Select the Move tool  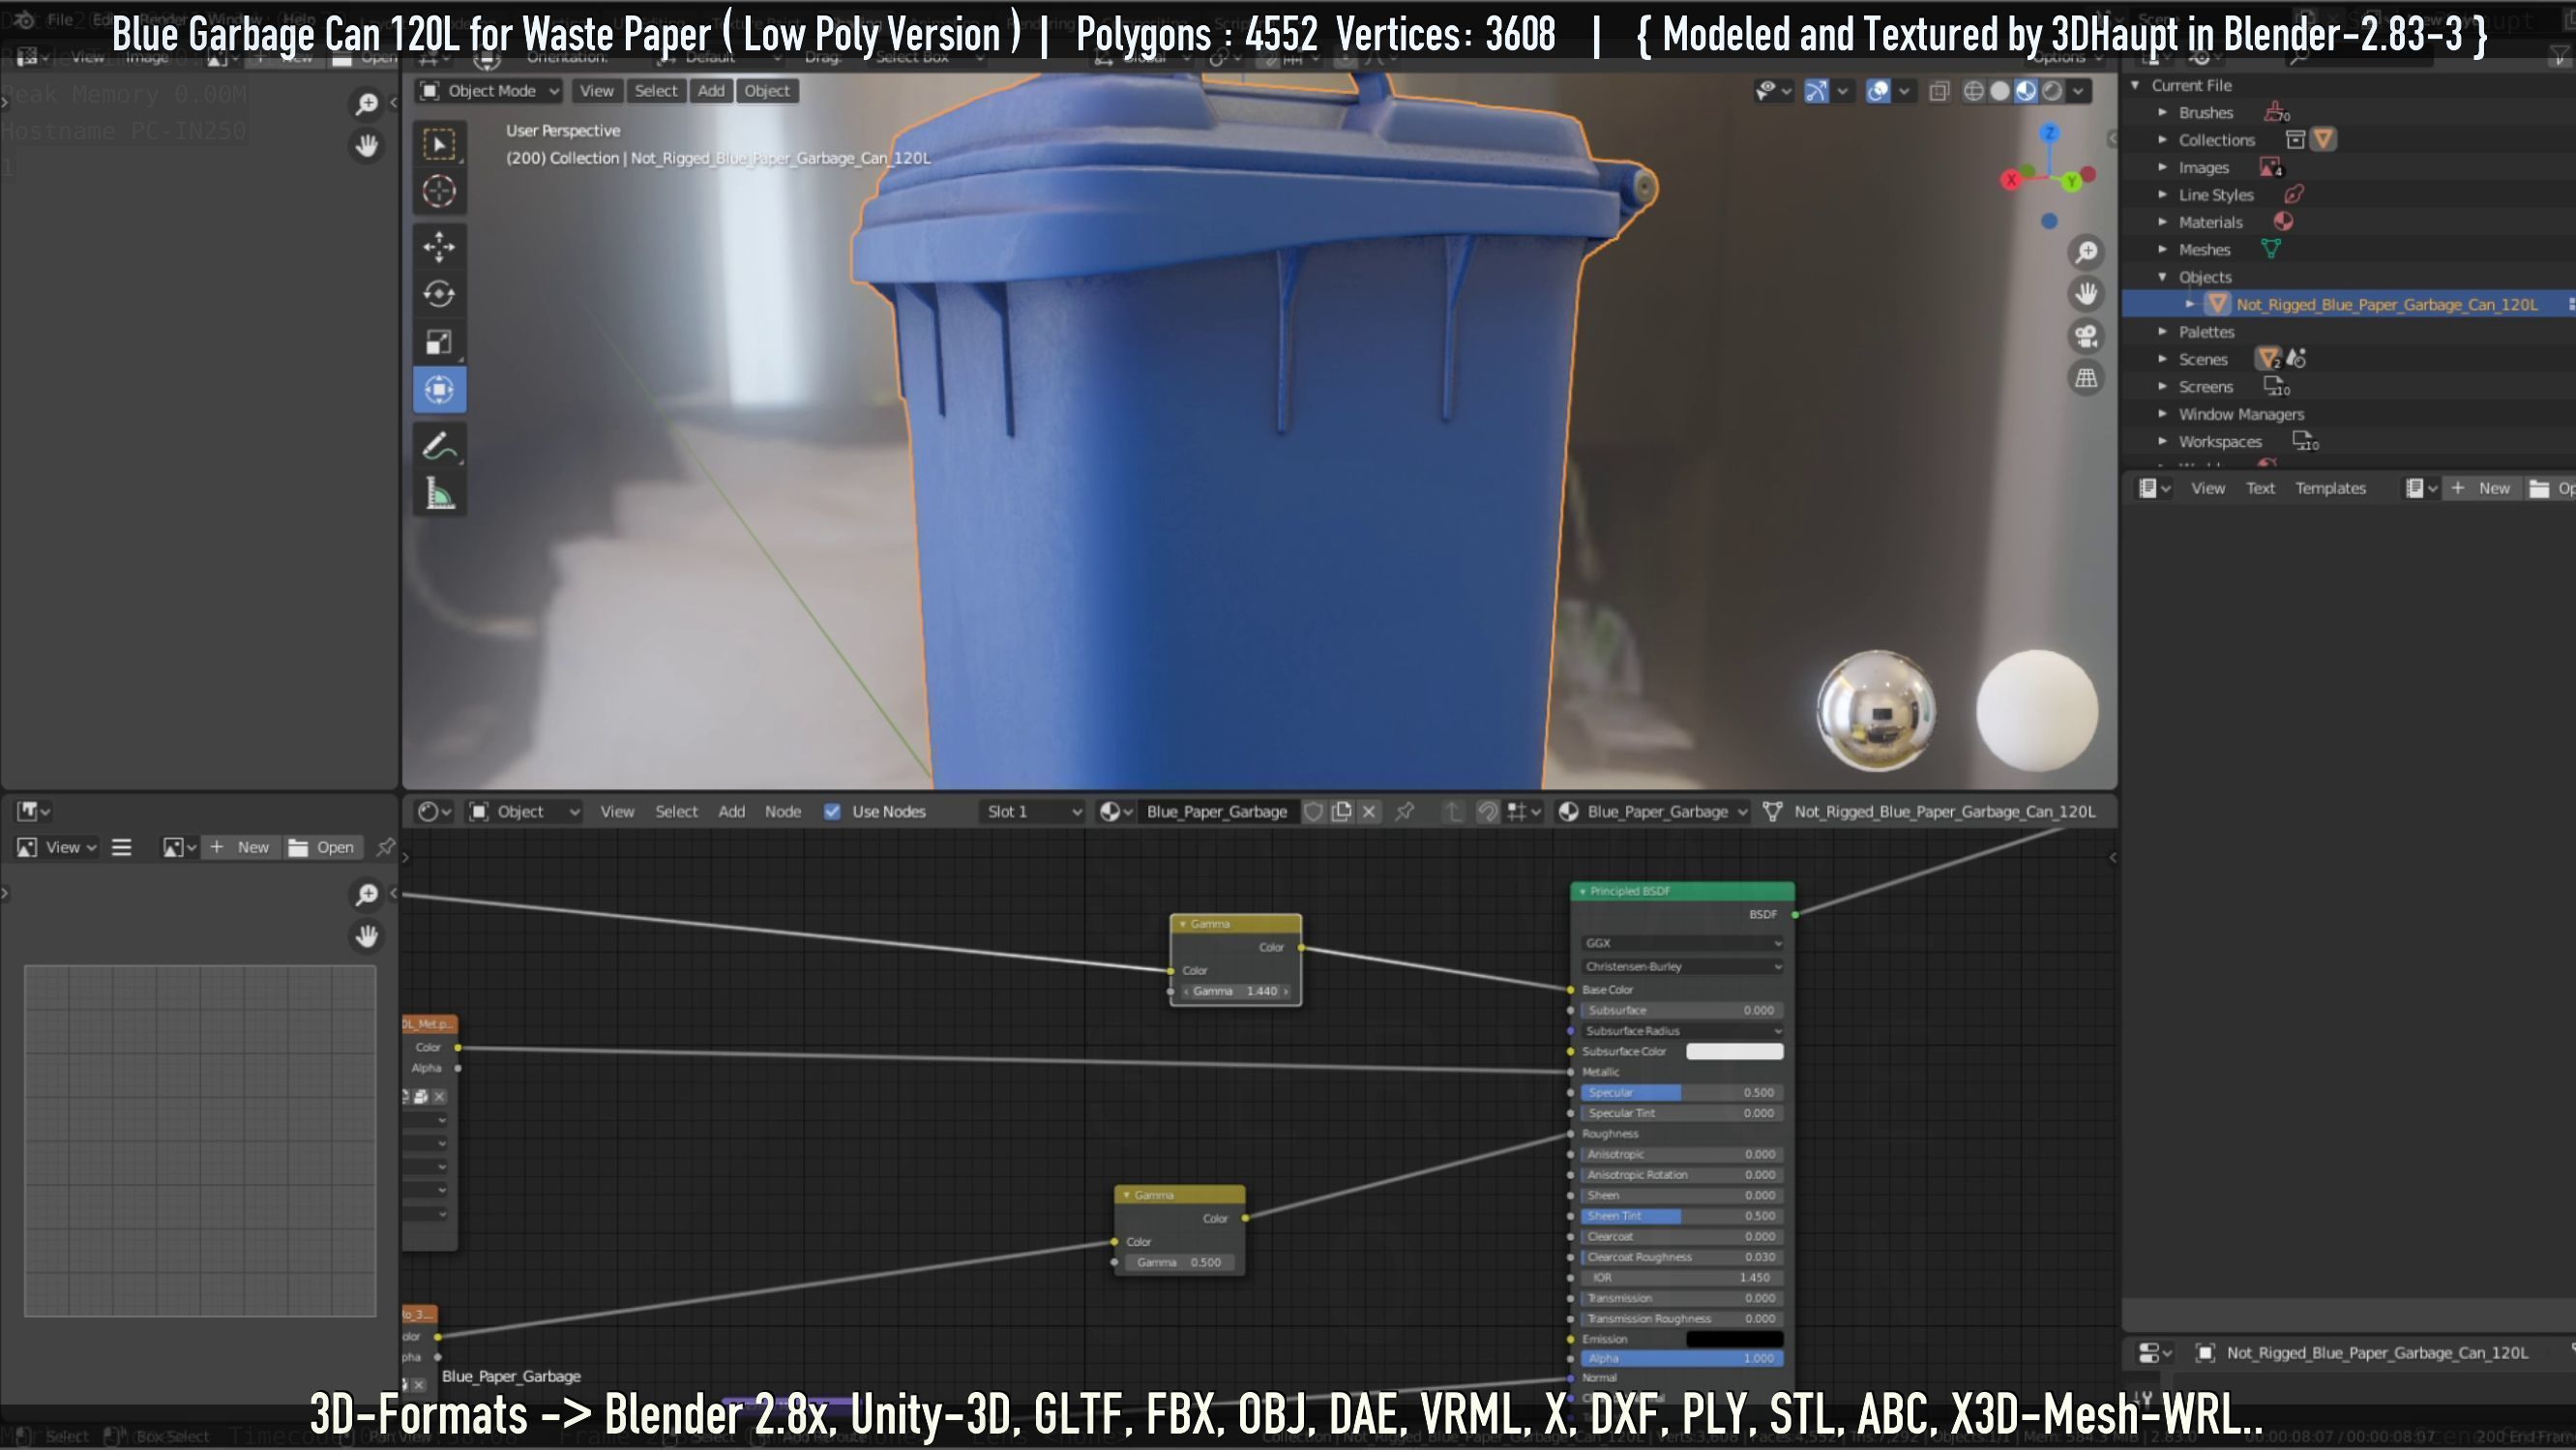[439, 246]
